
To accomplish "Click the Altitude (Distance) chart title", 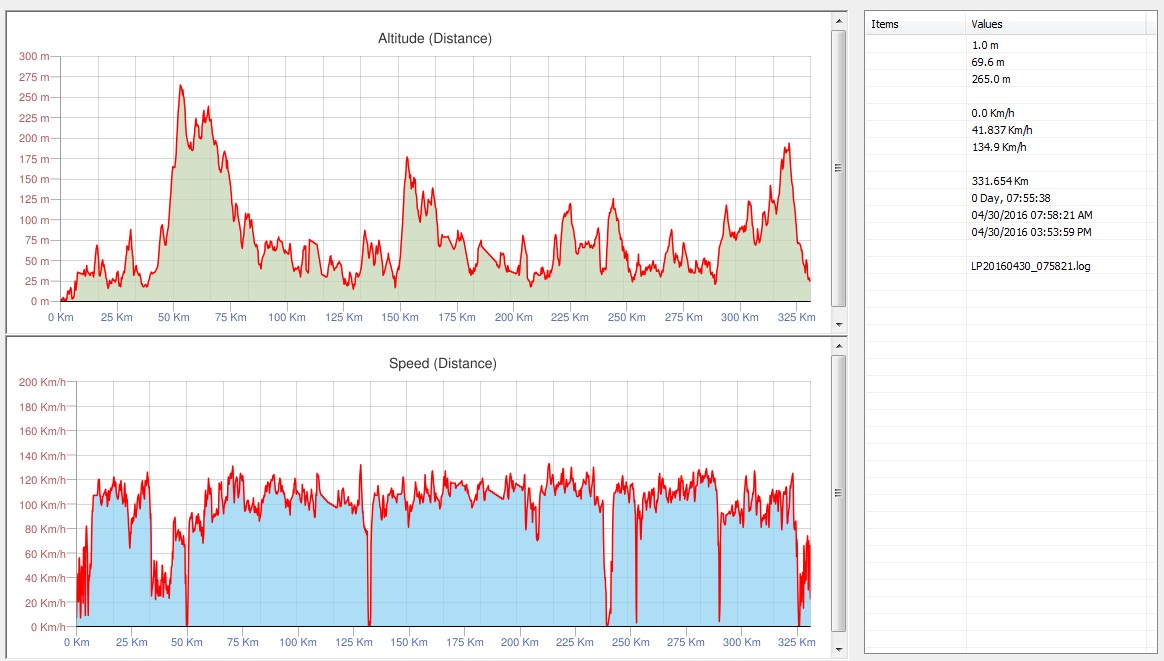I will click(434, 39).
